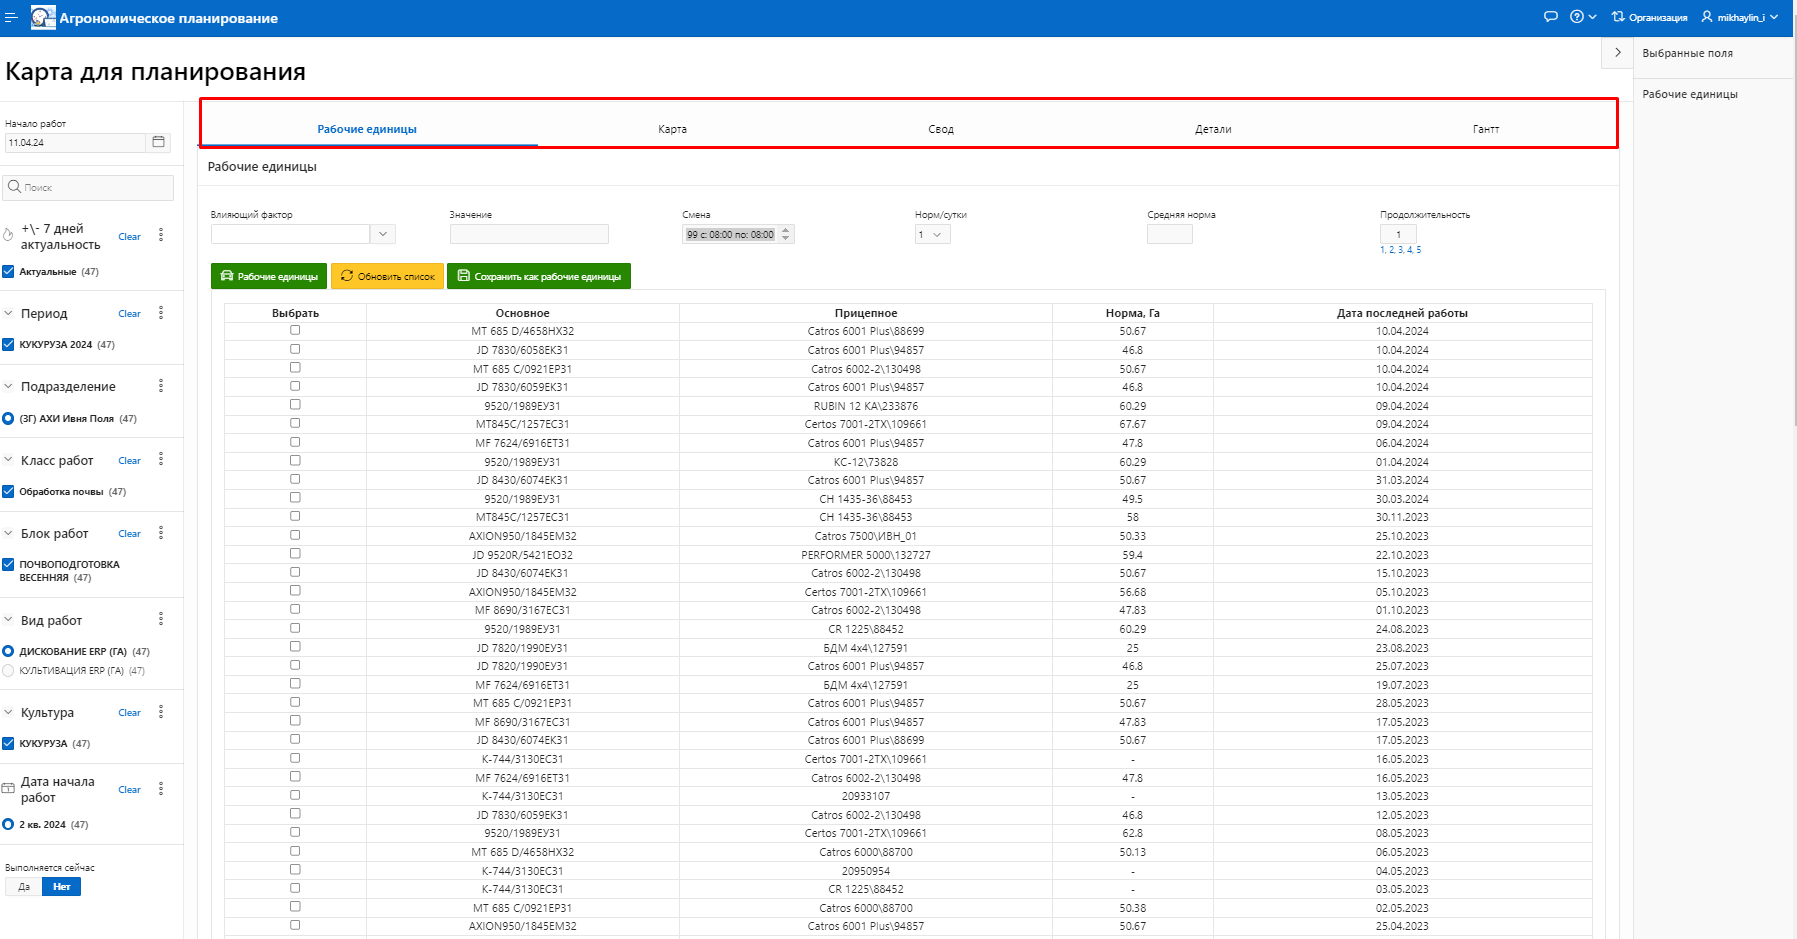Open the hamburger navigation menu

pyautogui.click(x=12, y=18)
